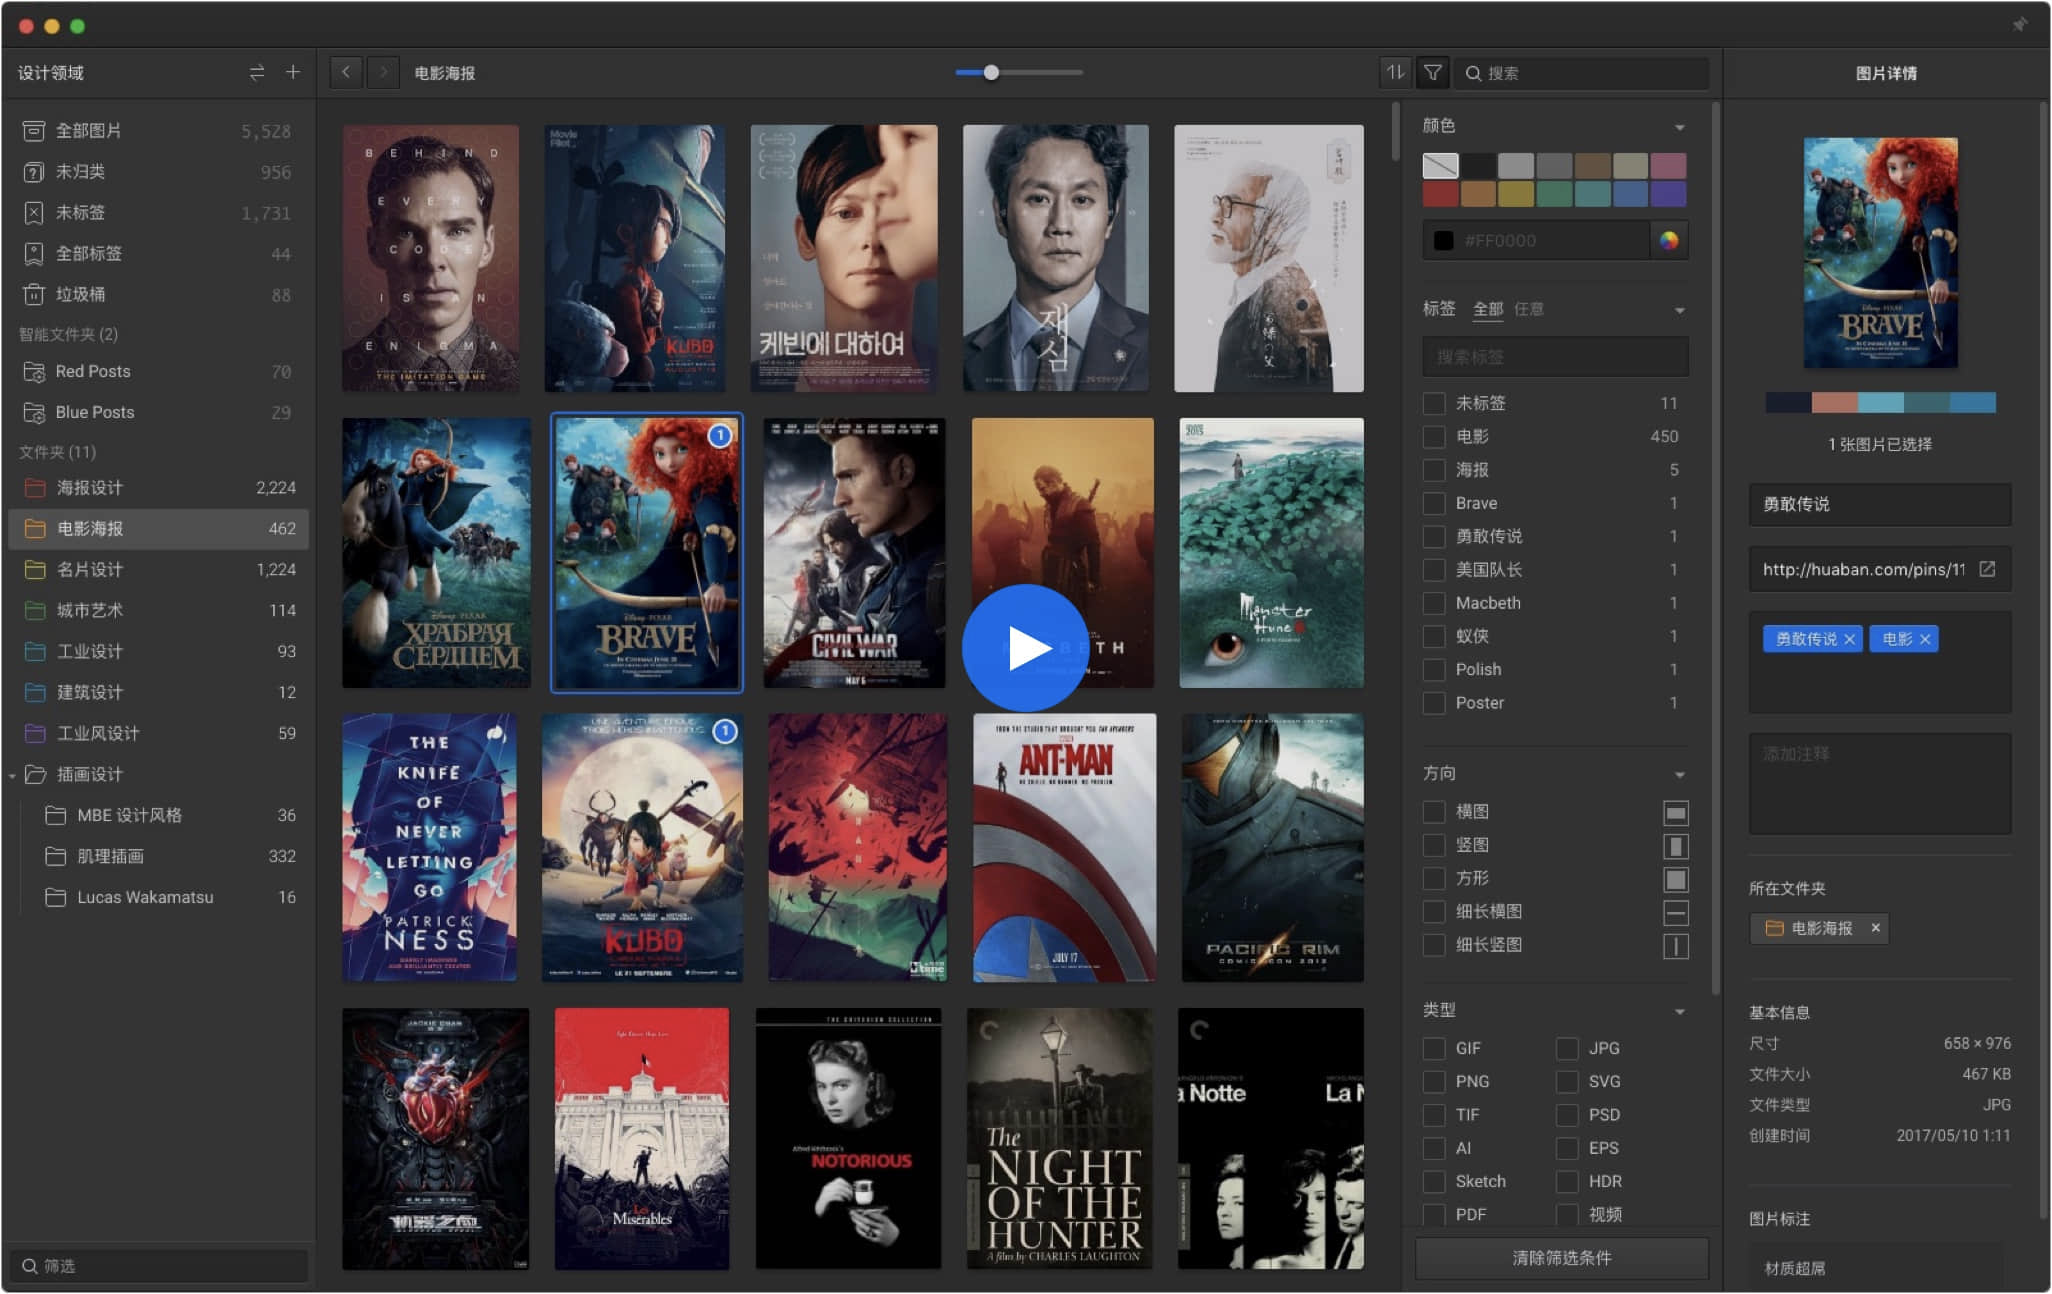Click the plus icon to add folder
The image size is (2052, 1294).
292,72
